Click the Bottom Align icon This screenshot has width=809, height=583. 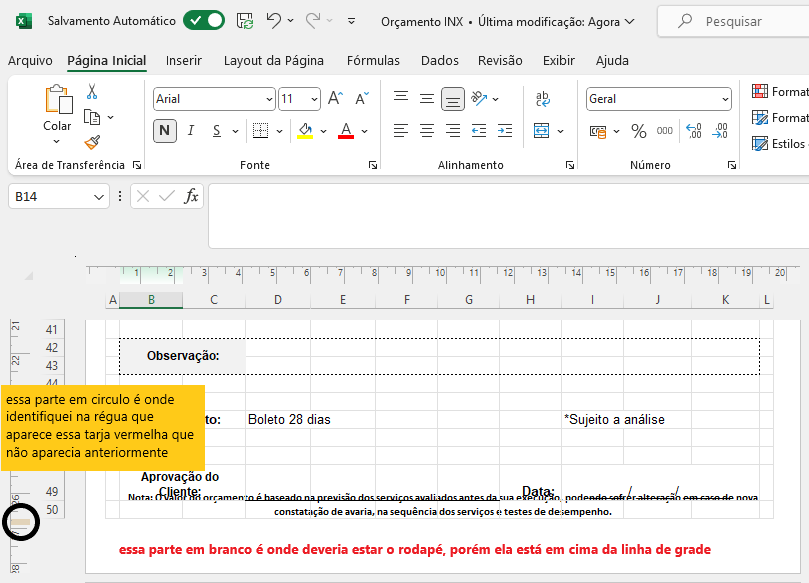[453, 99]
